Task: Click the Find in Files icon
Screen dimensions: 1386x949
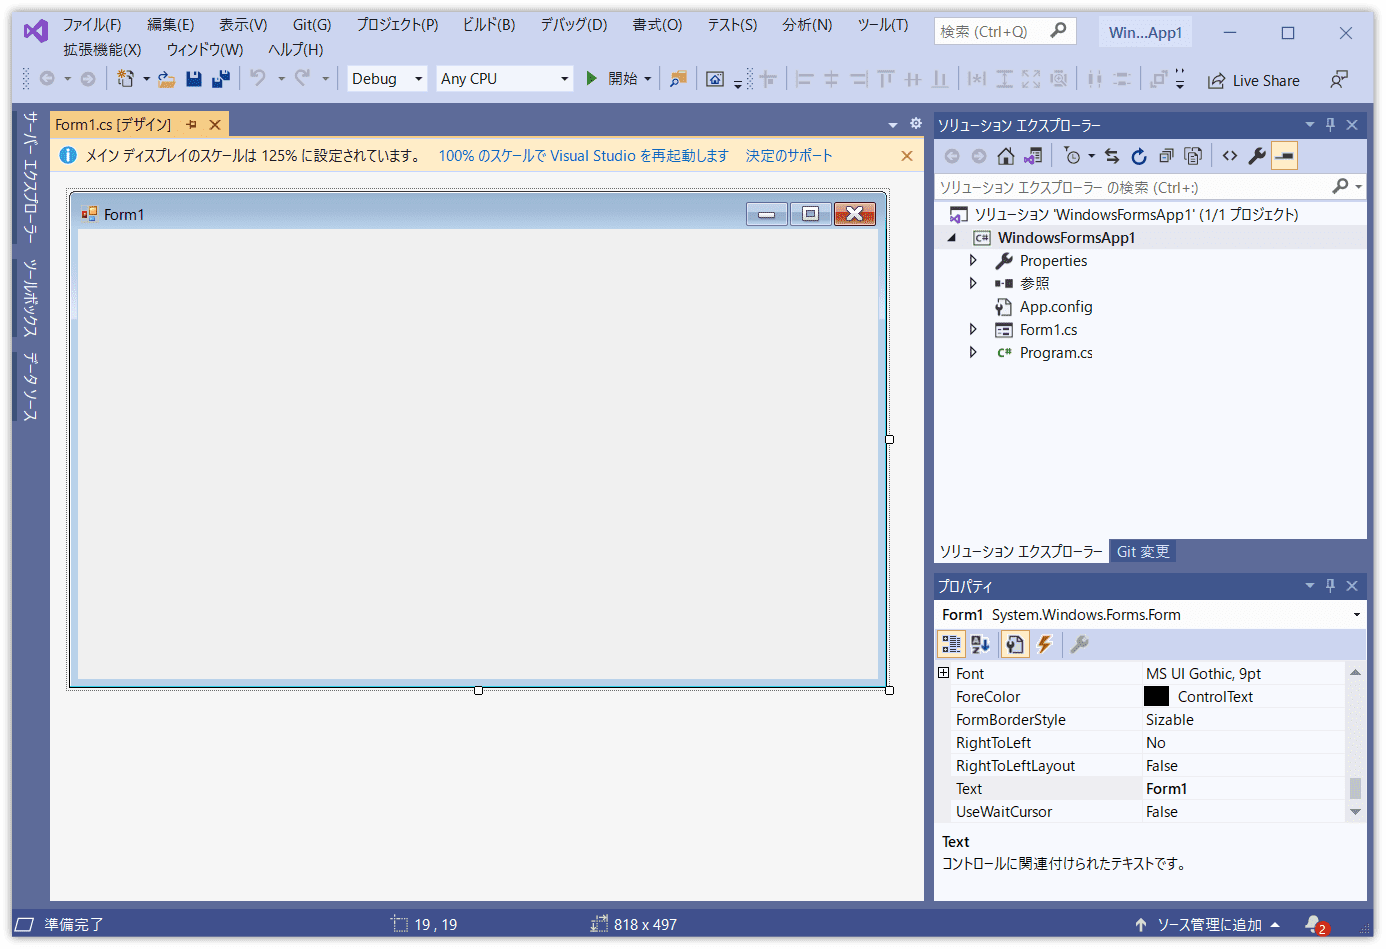Action: click(678, 78)
